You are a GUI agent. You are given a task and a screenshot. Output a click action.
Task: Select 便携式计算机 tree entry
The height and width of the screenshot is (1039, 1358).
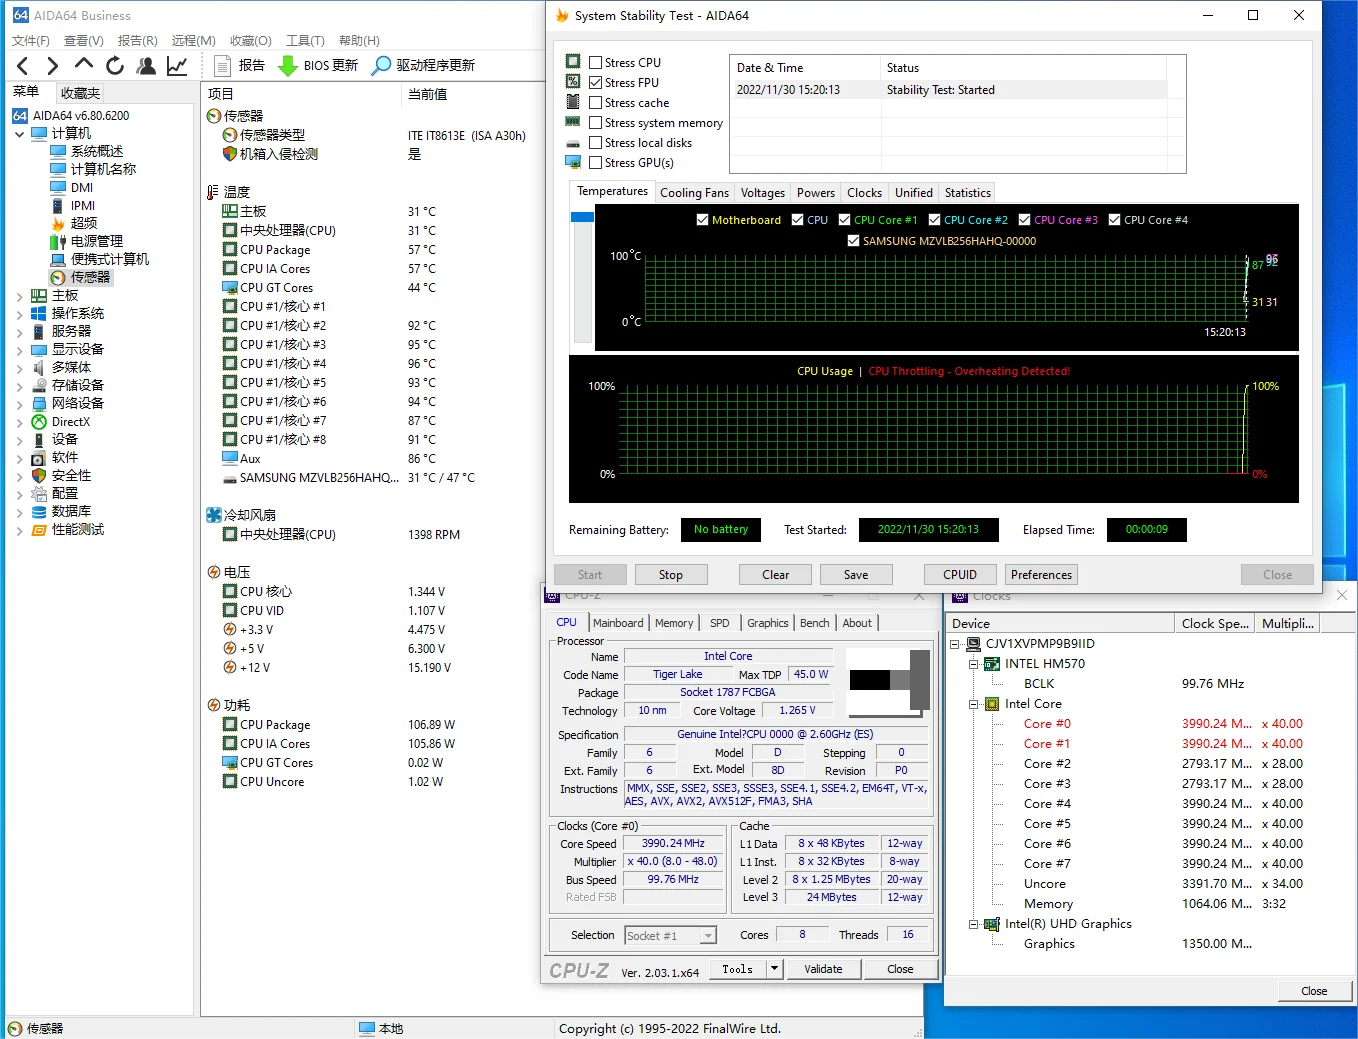coord(110,259)
